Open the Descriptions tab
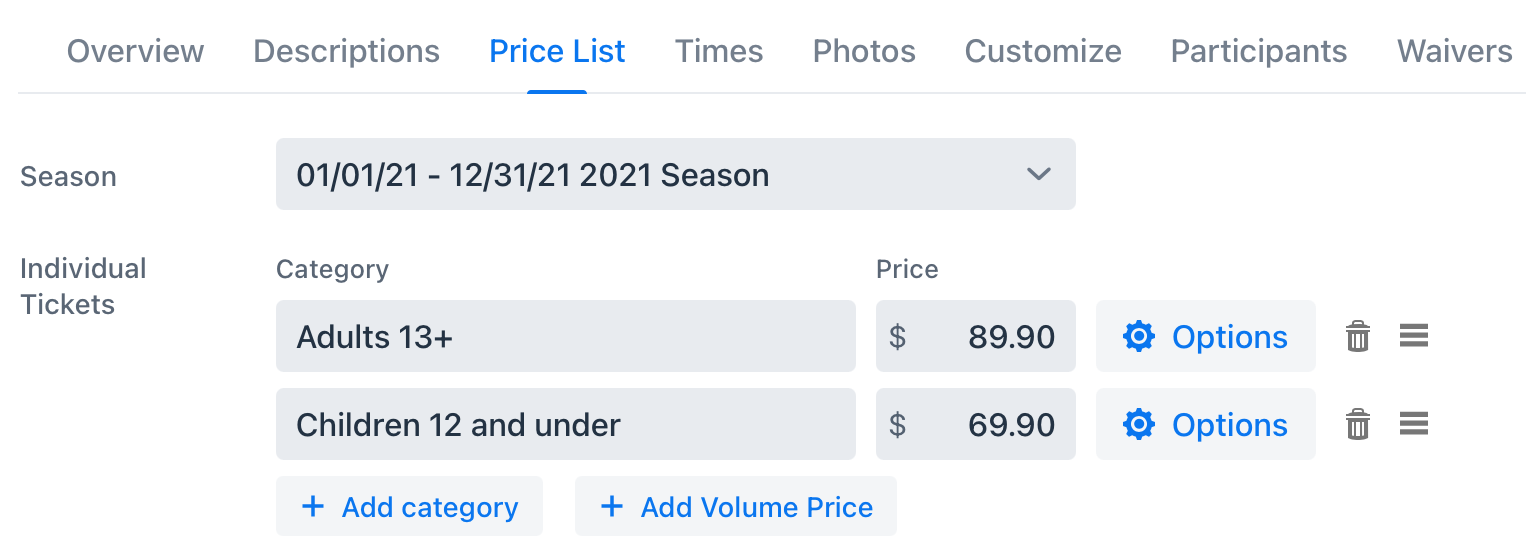Image resolution: width=1526 pixels, height=546 pixels. point(346,51)
